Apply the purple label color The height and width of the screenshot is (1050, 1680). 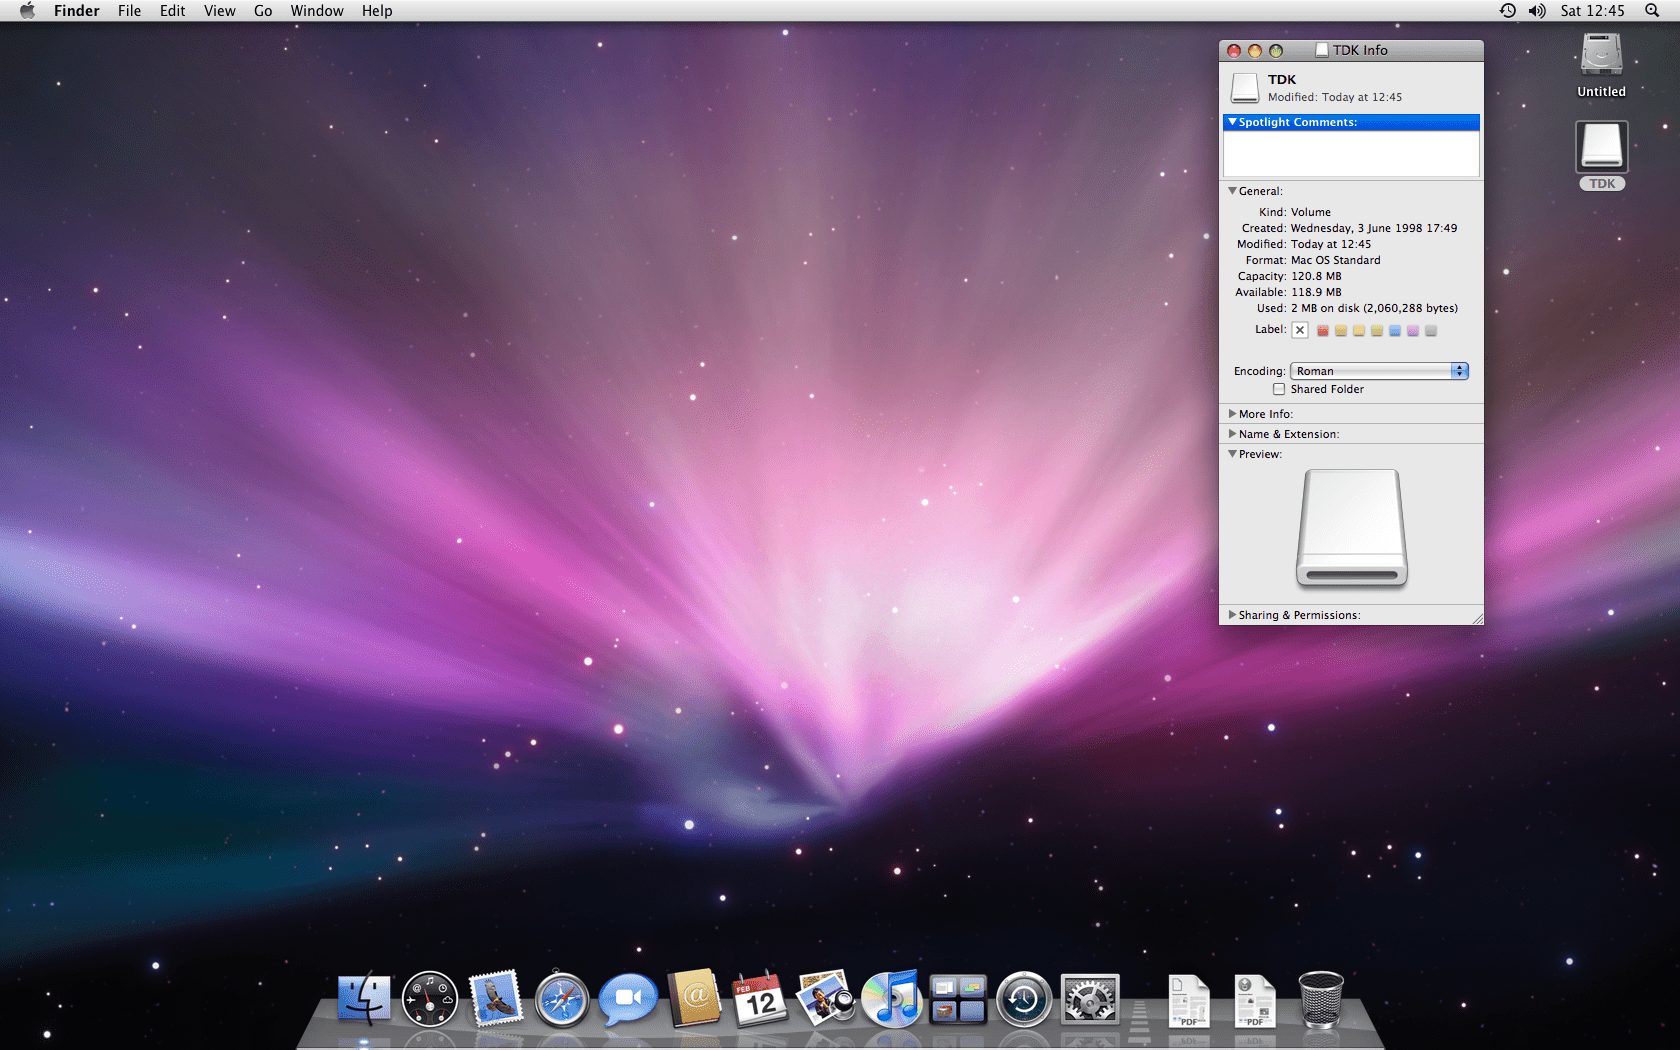point(1413,331)
